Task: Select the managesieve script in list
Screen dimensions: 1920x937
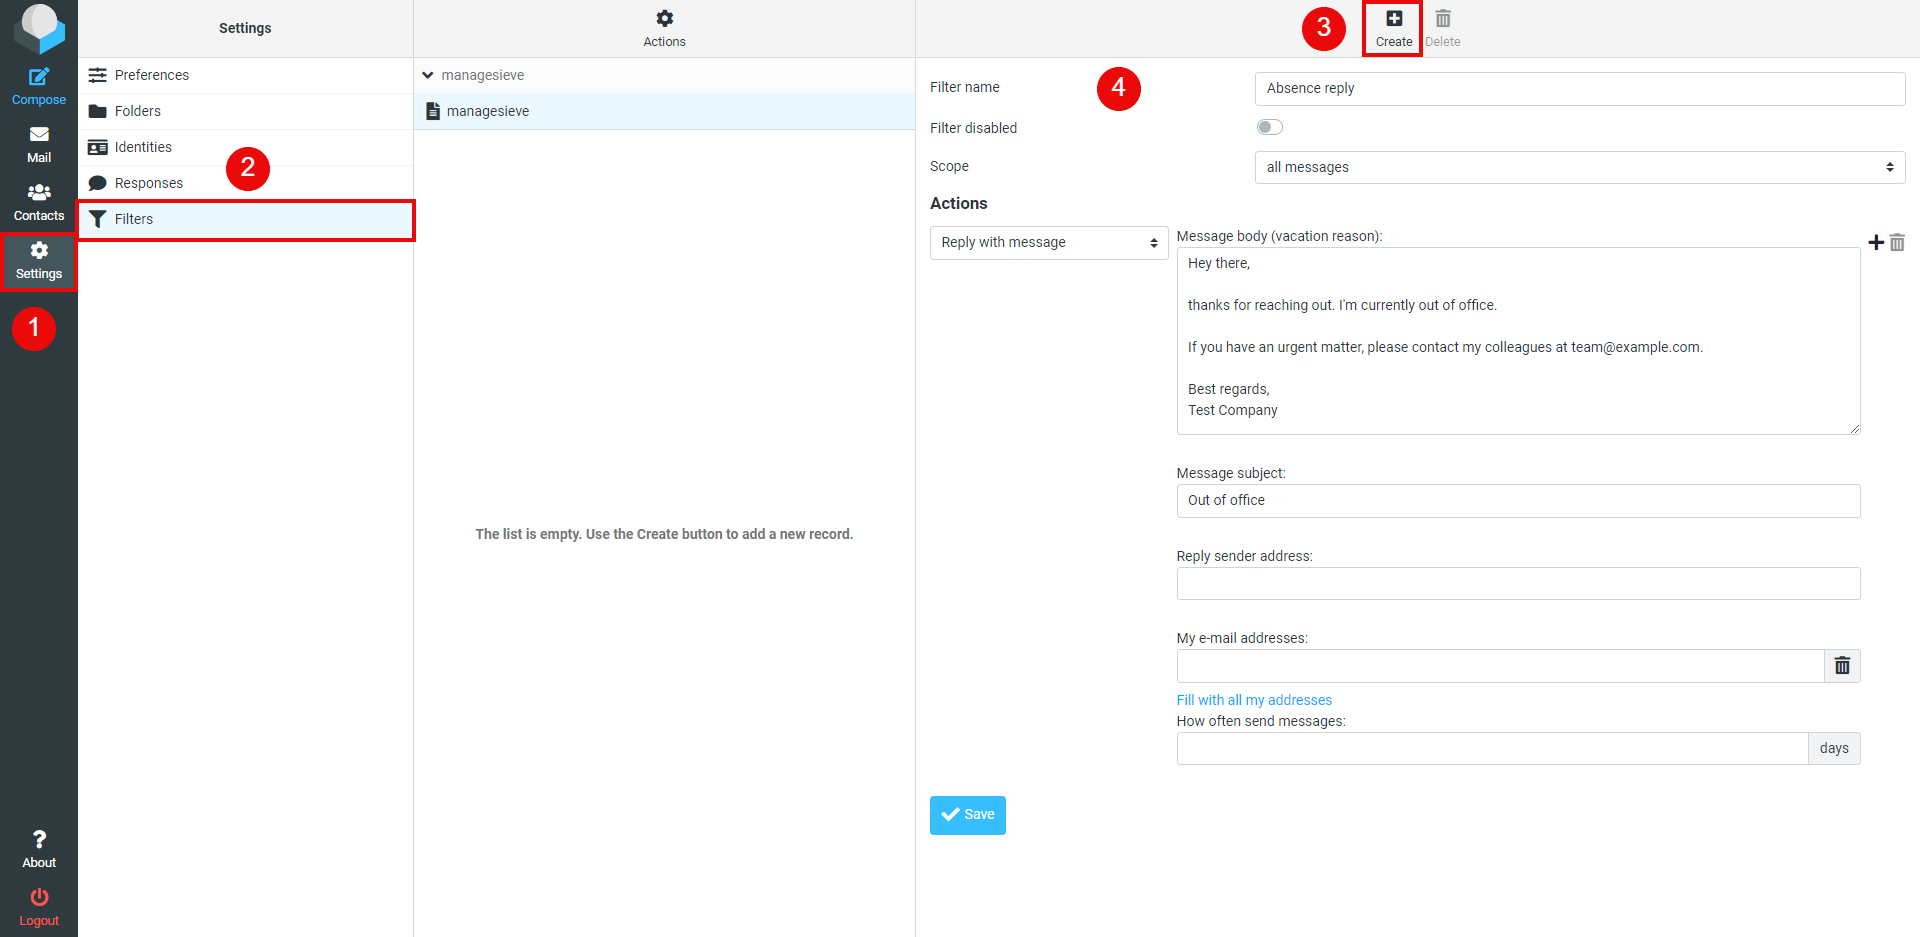Action: tap(488, 111)
